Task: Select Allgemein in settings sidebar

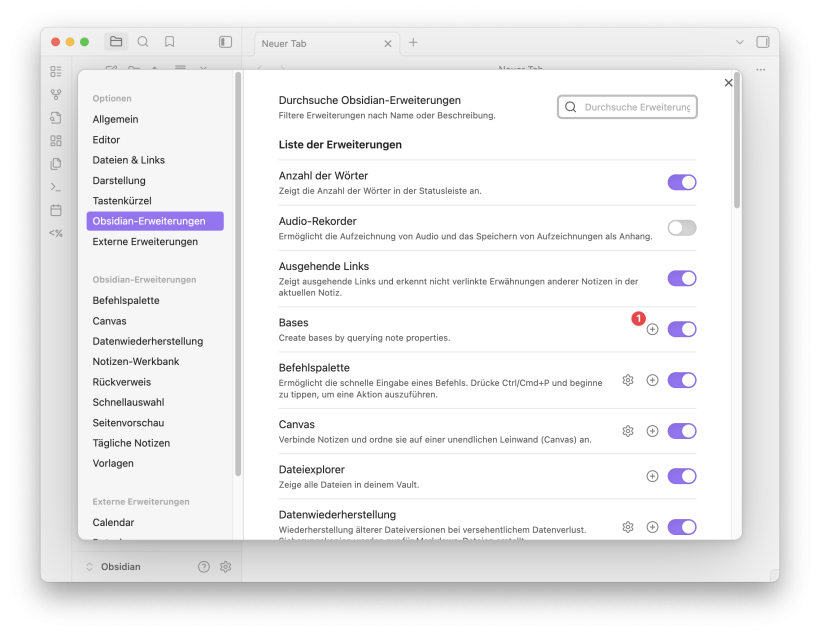Action: coord(155,119)
